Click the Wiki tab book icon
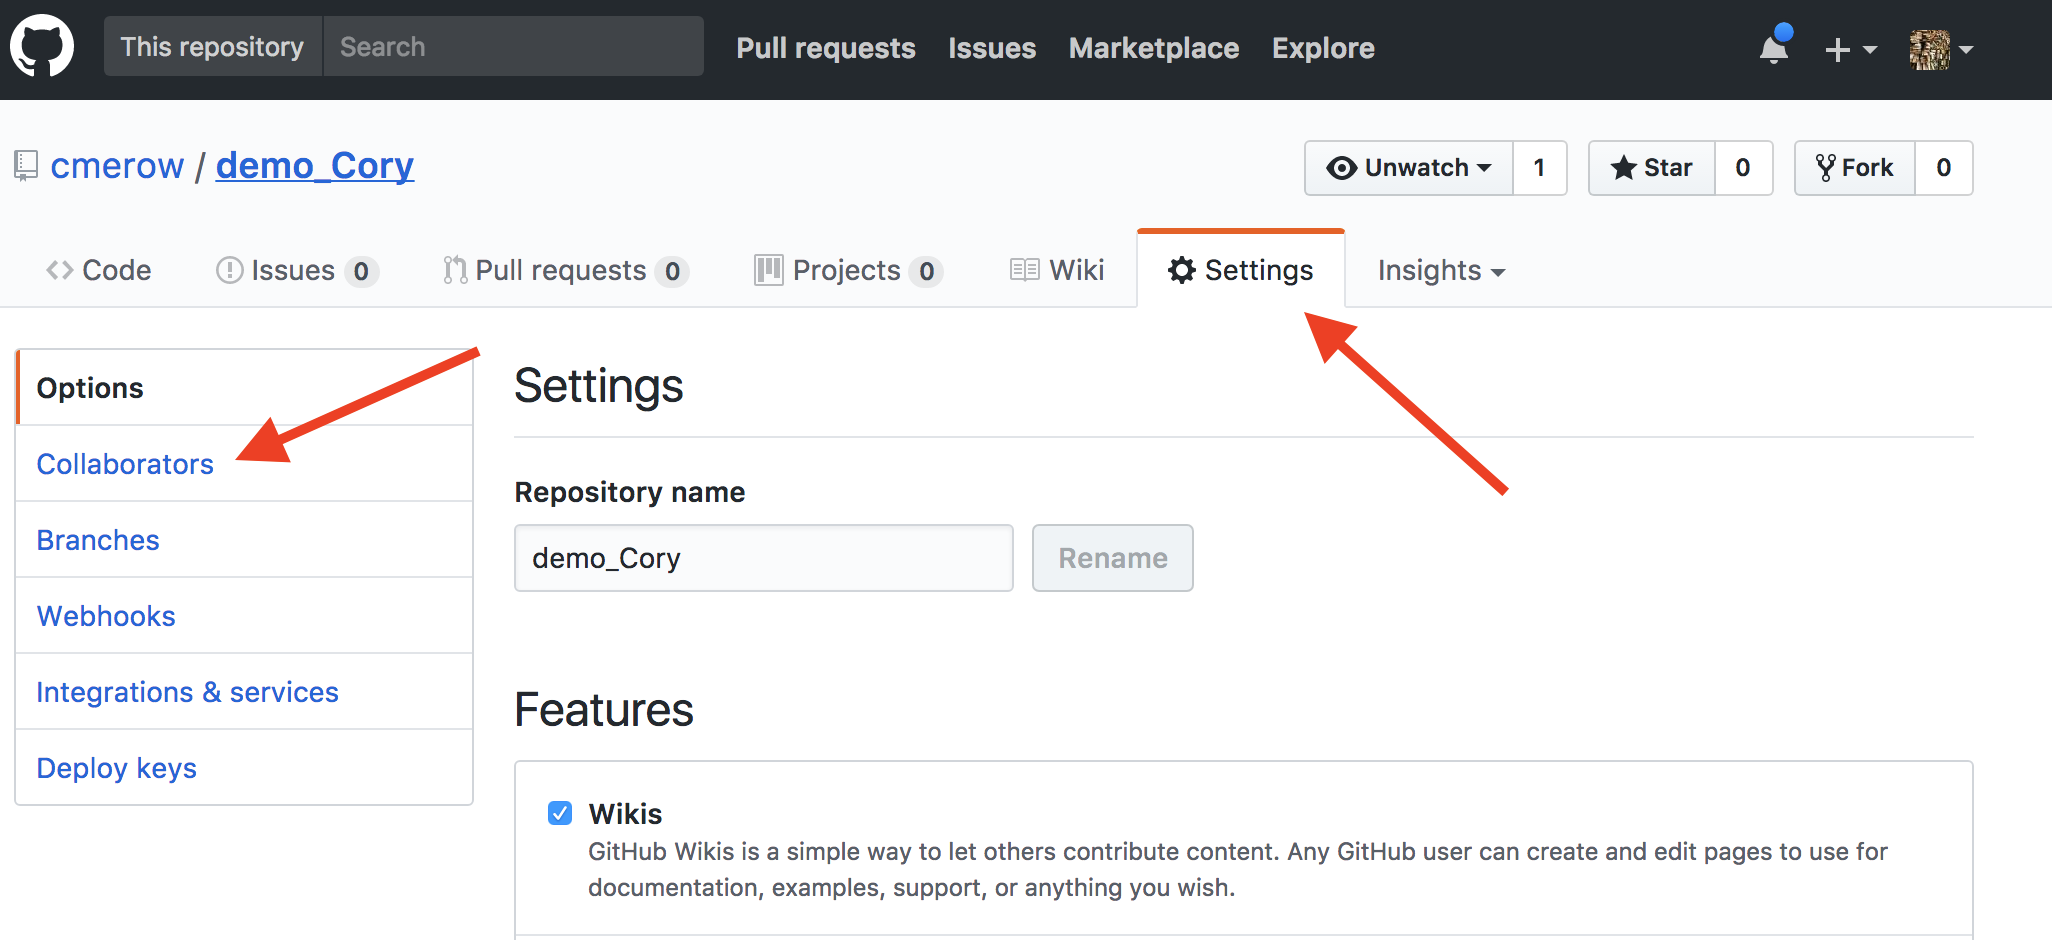 pos(1025,270)
